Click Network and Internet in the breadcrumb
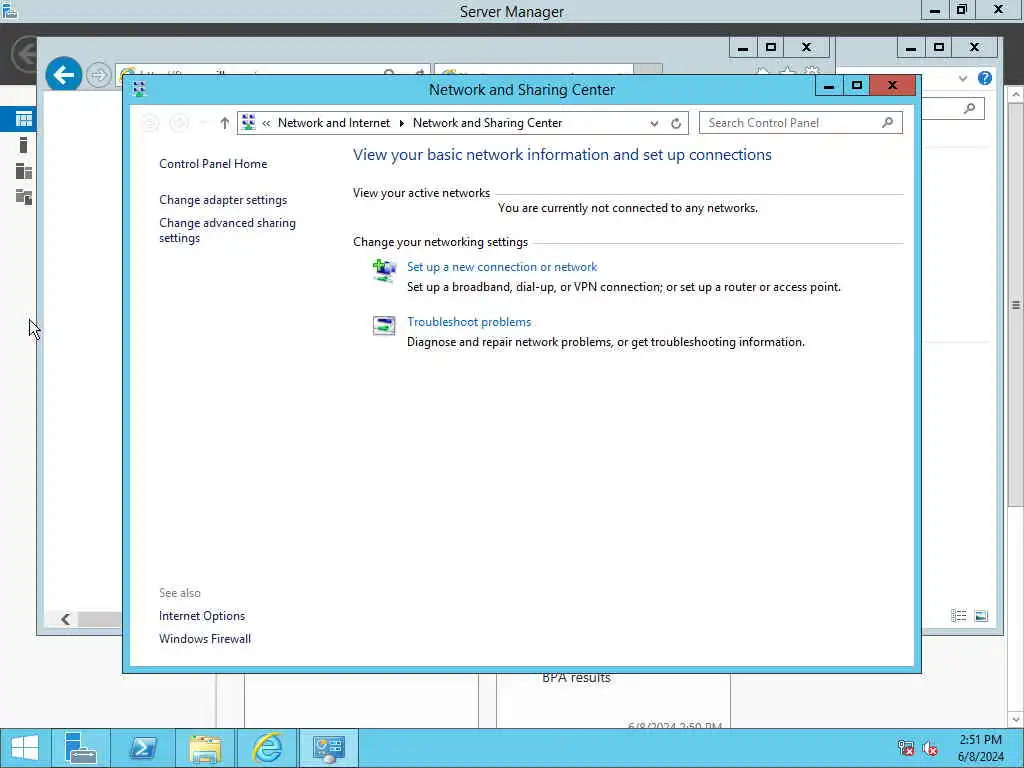 pos(334,123)
